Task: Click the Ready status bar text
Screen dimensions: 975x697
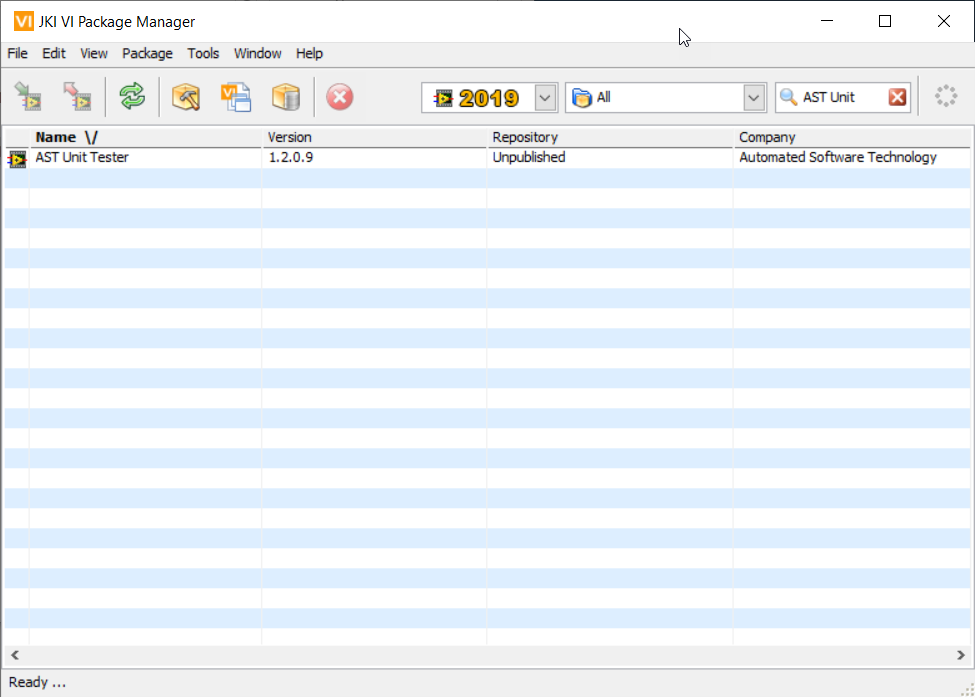Action: coord(37,683)
